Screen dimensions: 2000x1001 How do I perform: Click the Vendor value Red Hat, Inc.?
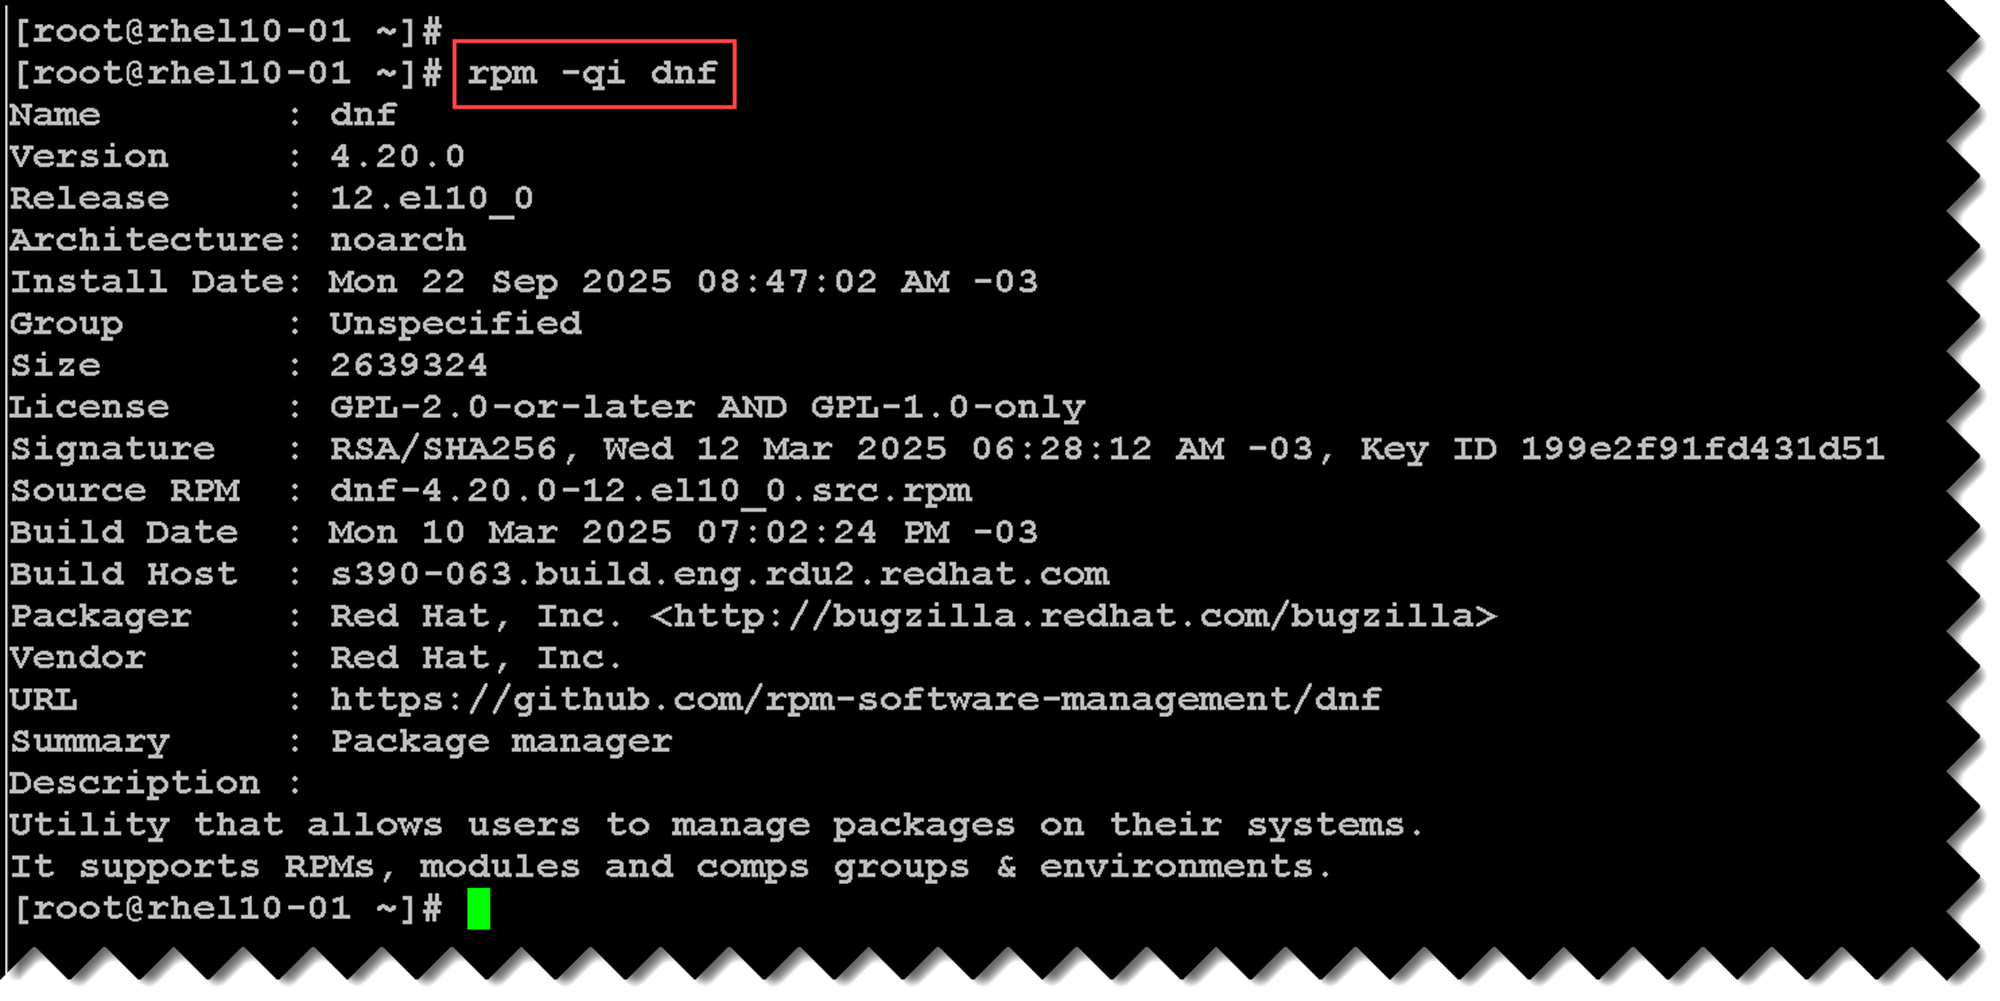click(475, 658)
